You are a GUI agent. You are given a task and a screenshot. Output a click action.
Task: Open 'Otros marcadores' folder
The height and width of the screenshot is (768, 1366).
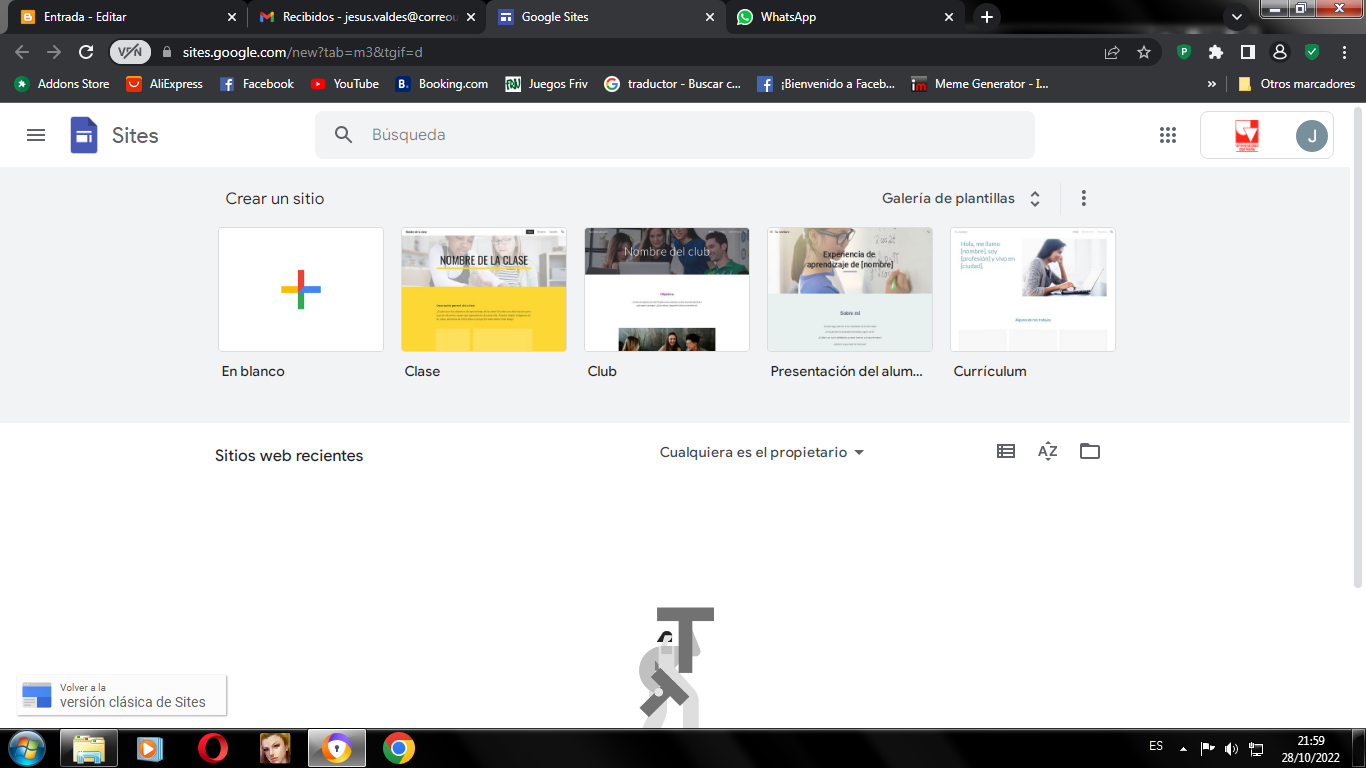(1296, 84)
